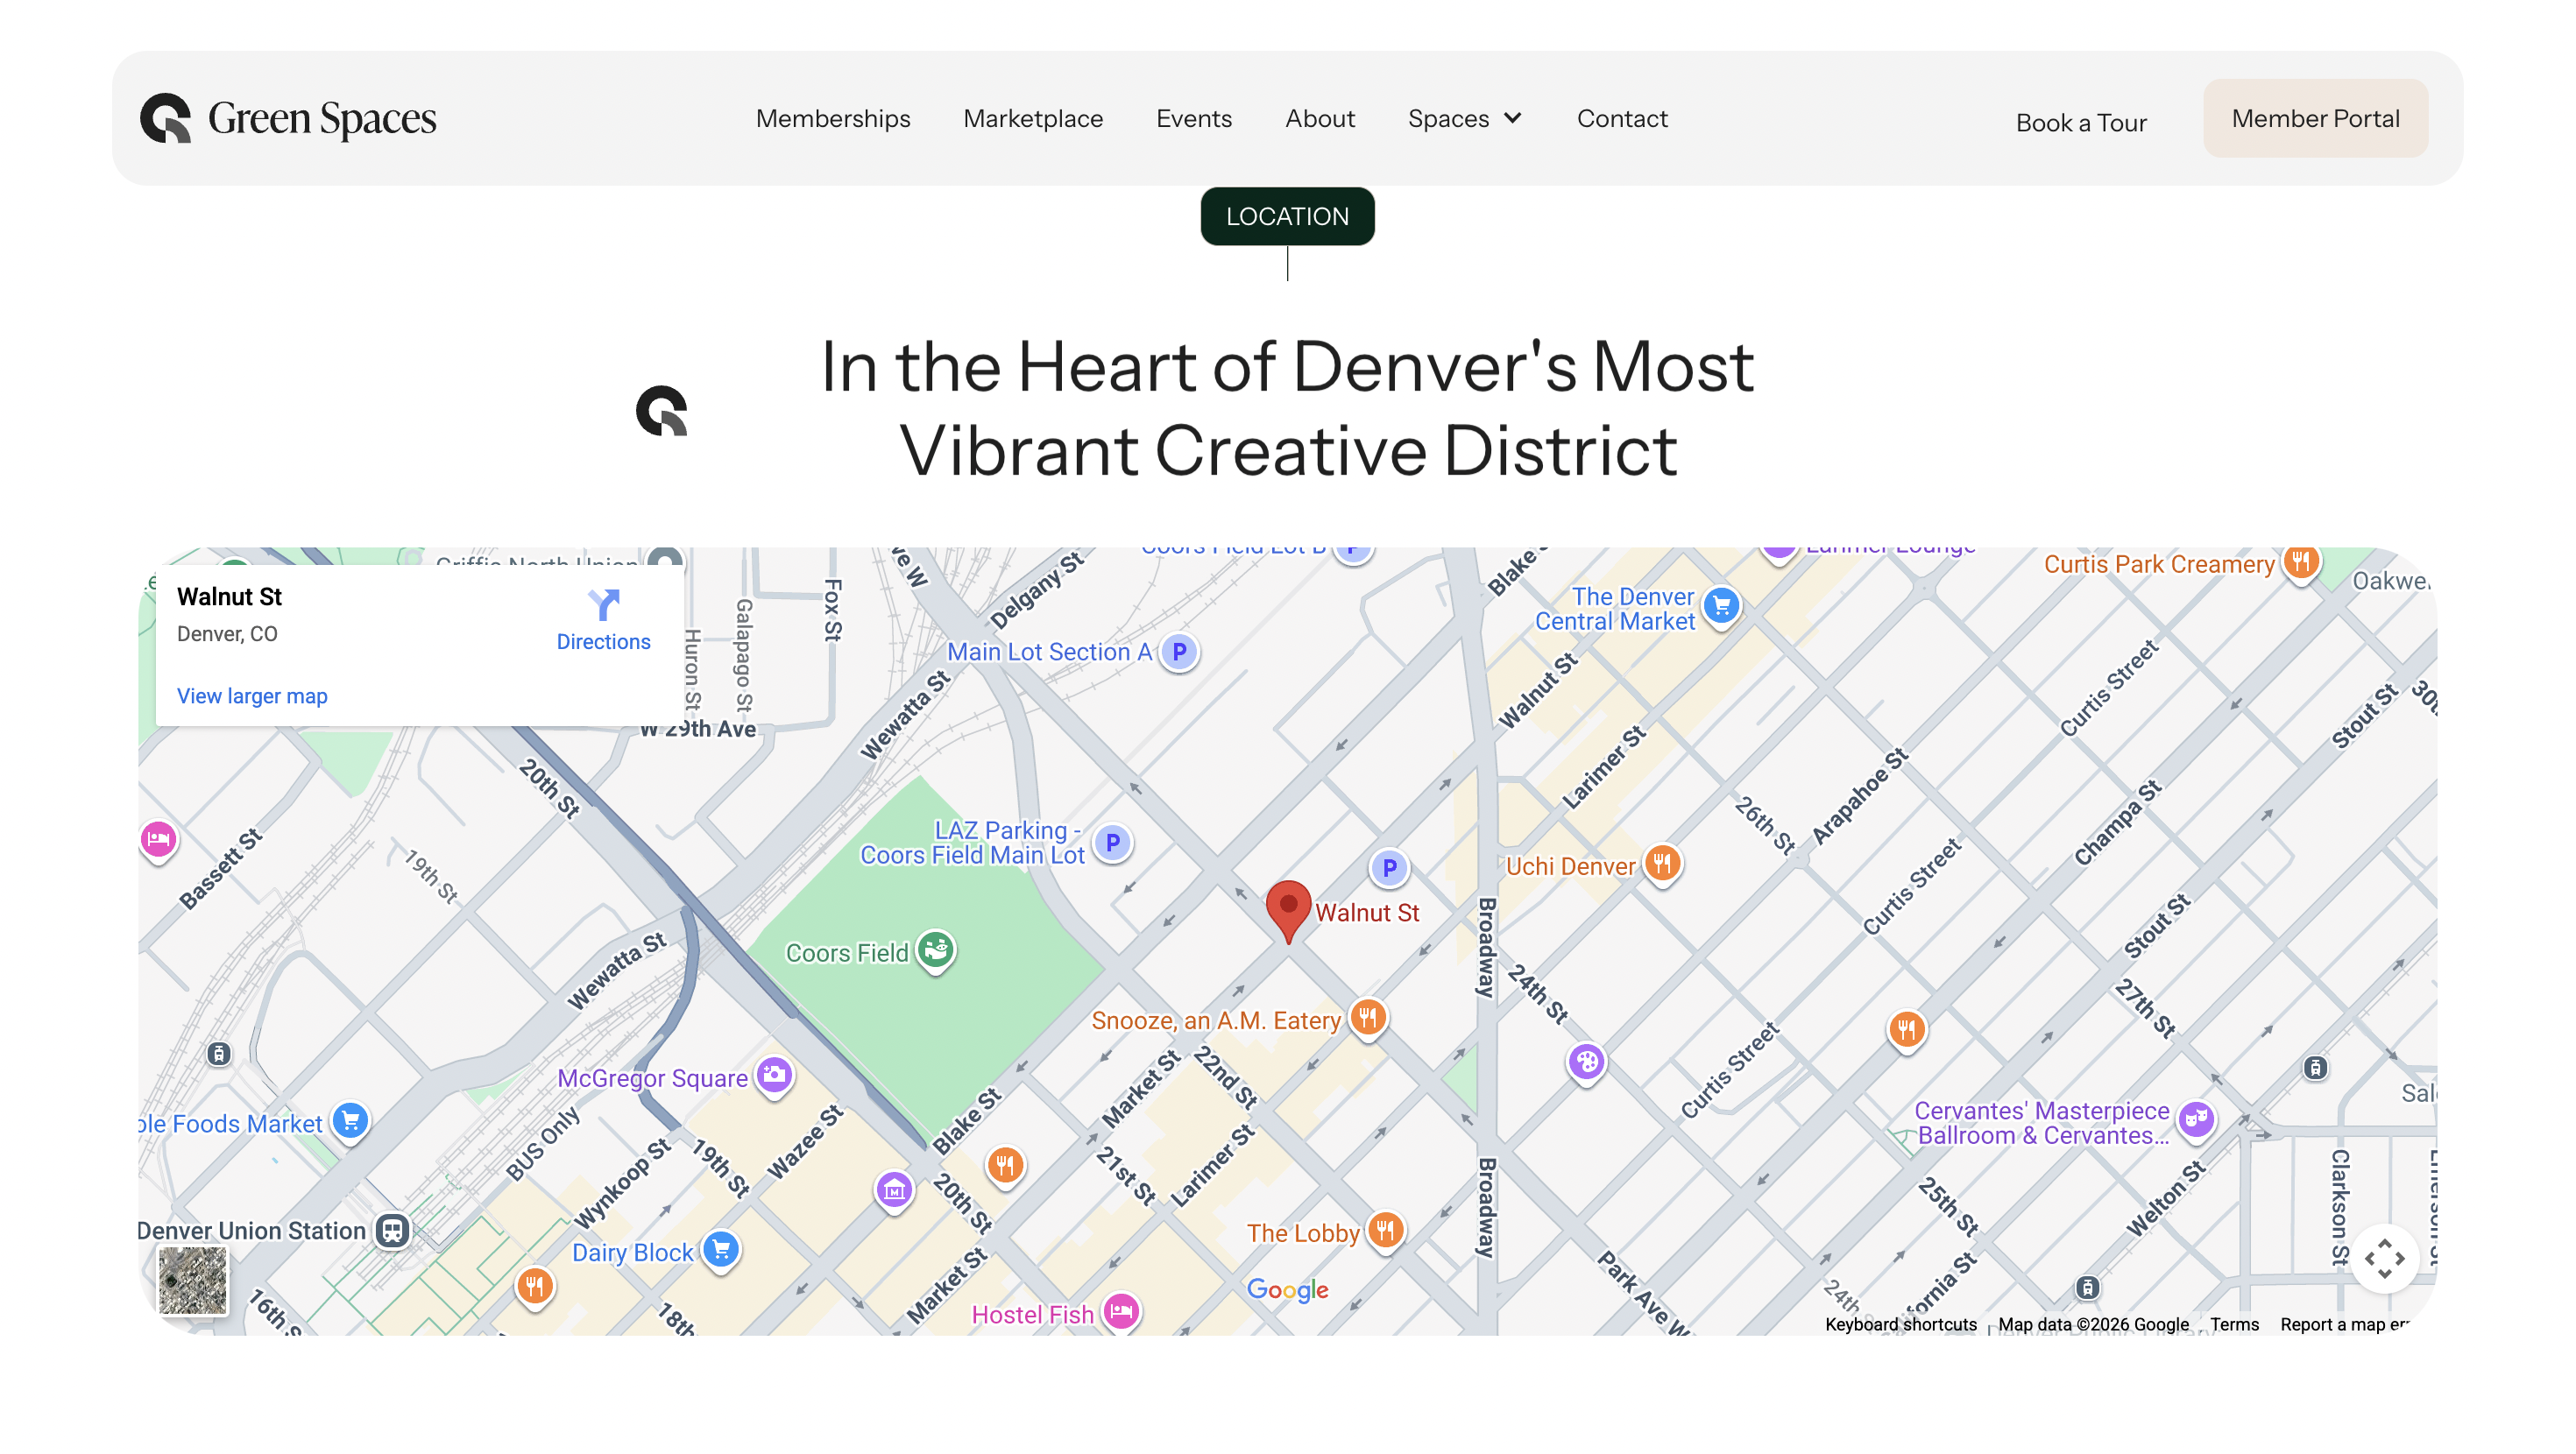
Task: Toggle fullscreen map view button
Action: tap(2384, 1258)
